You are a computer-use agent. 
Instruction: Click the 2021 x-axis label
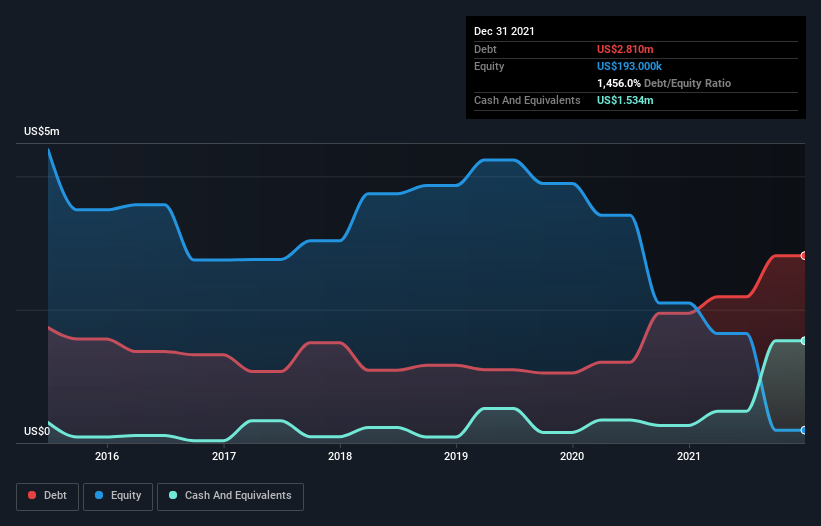coord(689,456)
